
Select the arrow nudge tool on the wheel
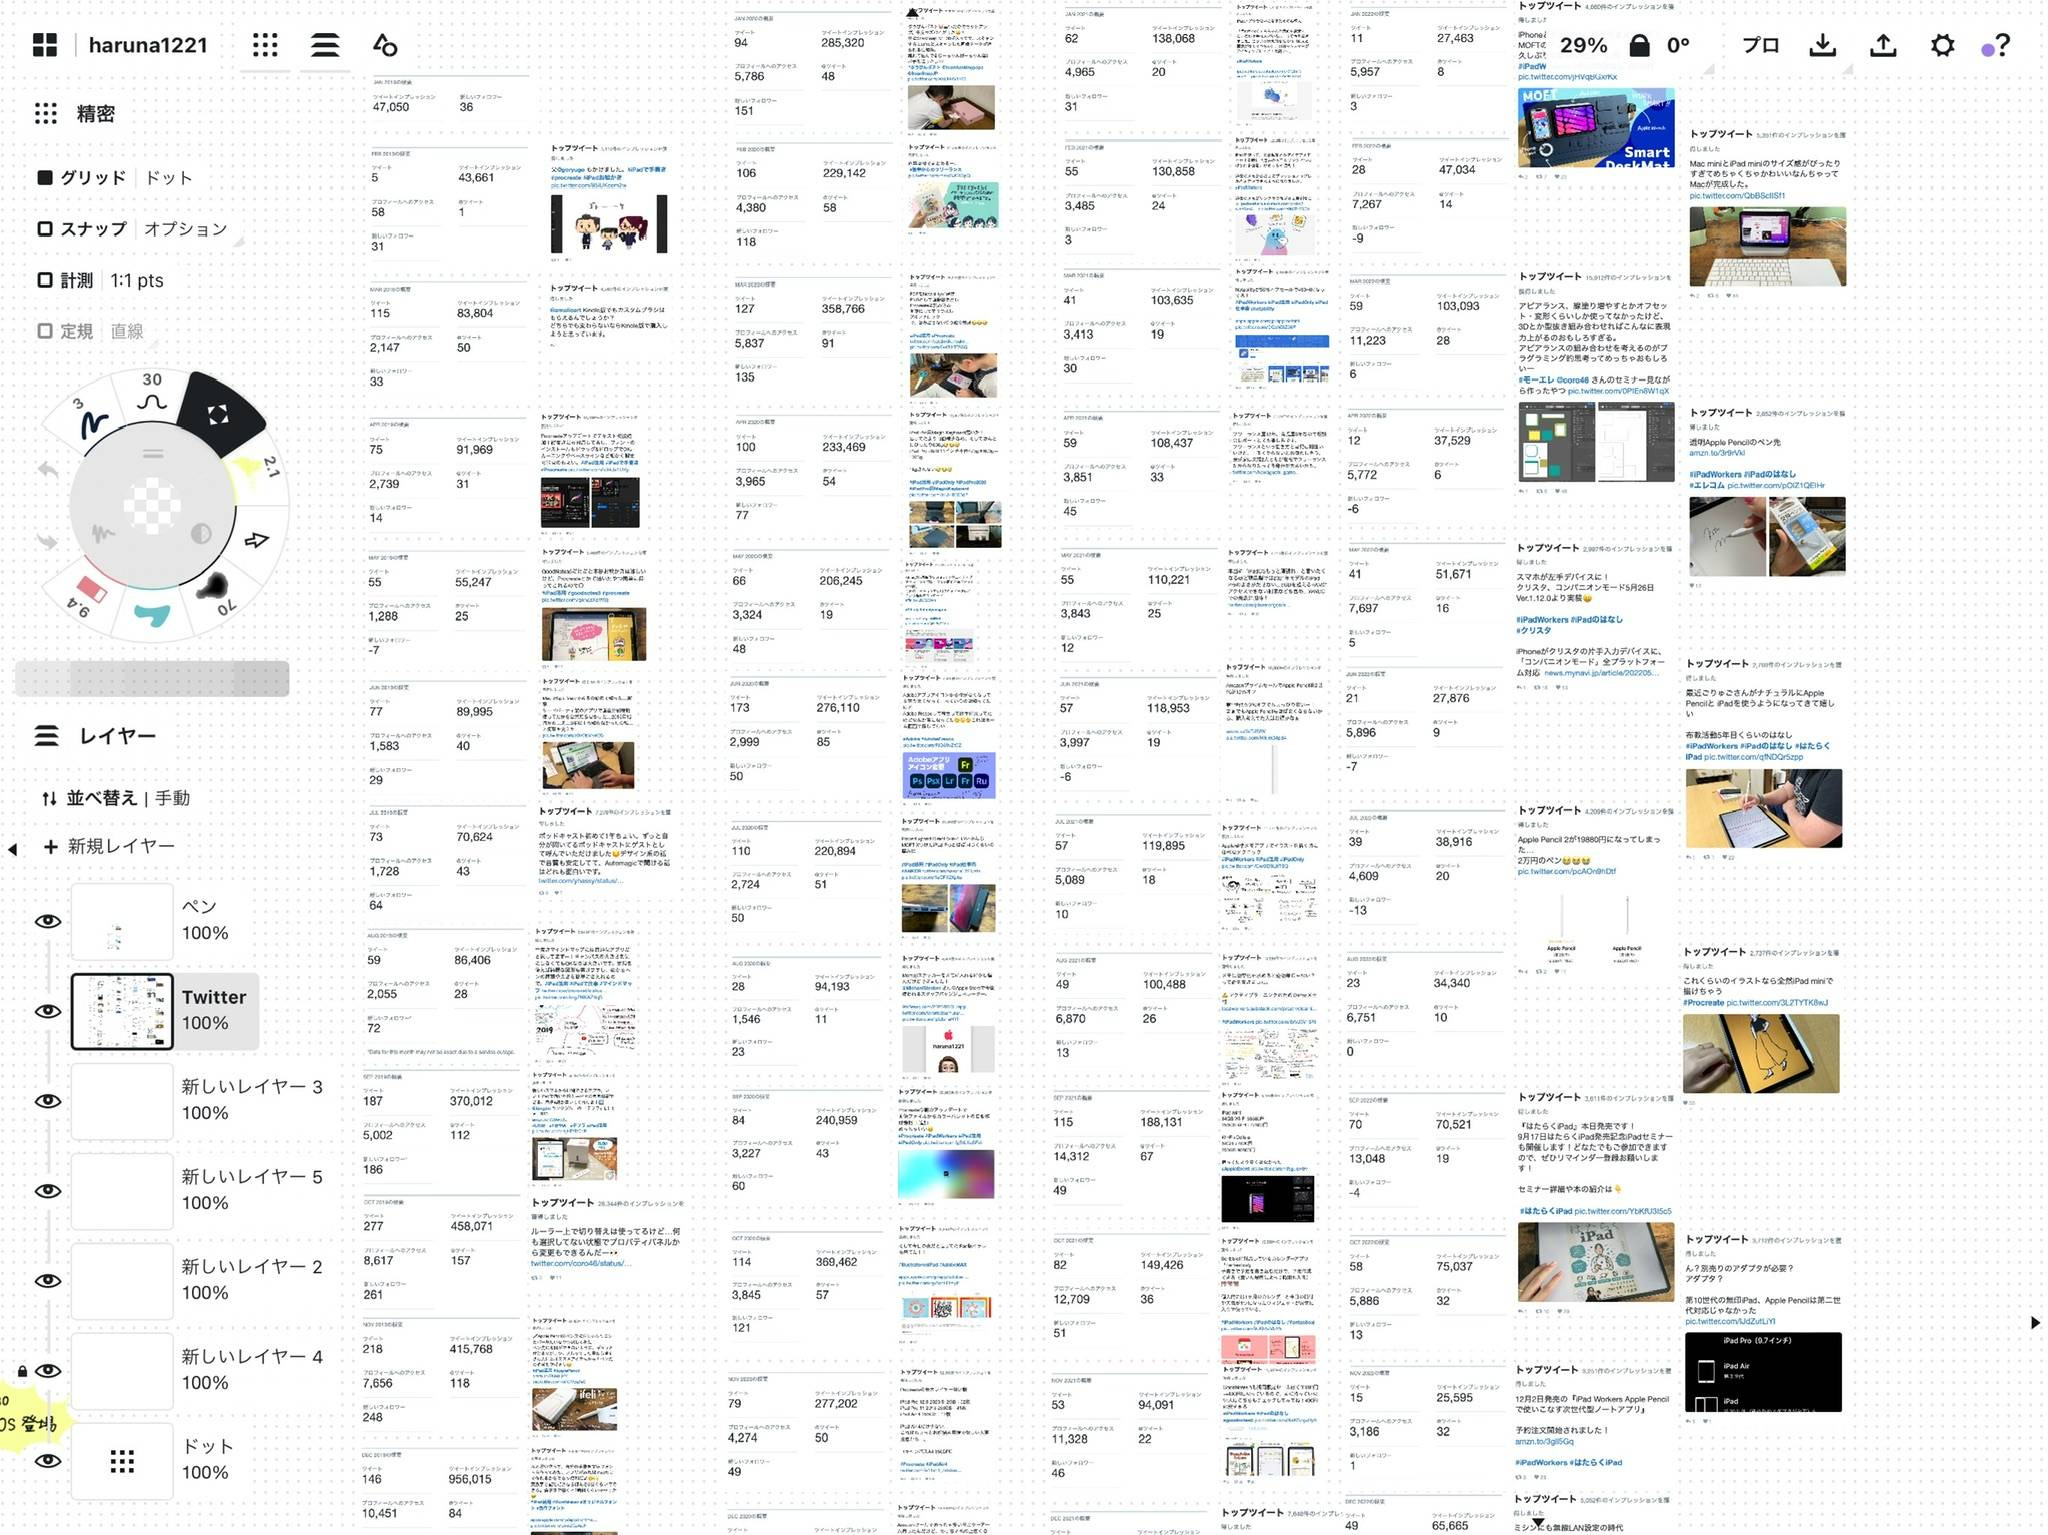[x=257, y=540]
